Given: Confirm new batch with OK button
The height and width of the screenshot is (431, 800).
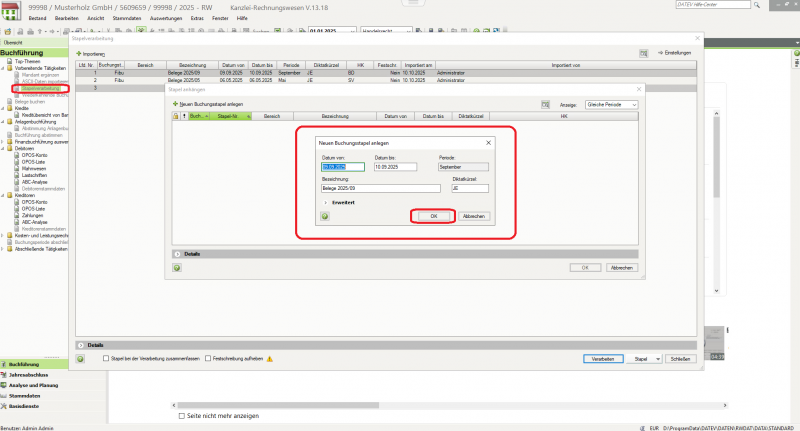Looking at the screenshot, I should pyautogui.click(x=433, y=215).
